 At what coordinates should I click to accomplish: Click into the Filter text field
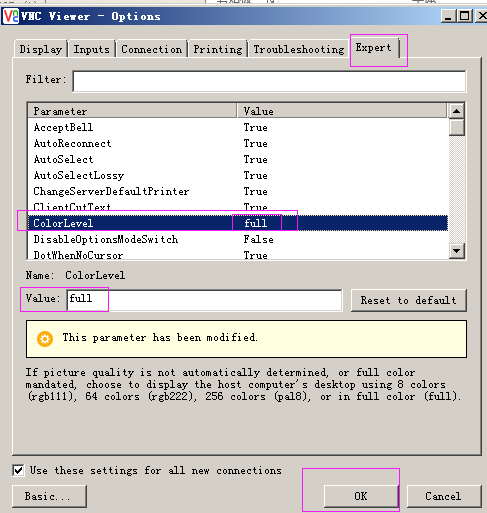269,81
